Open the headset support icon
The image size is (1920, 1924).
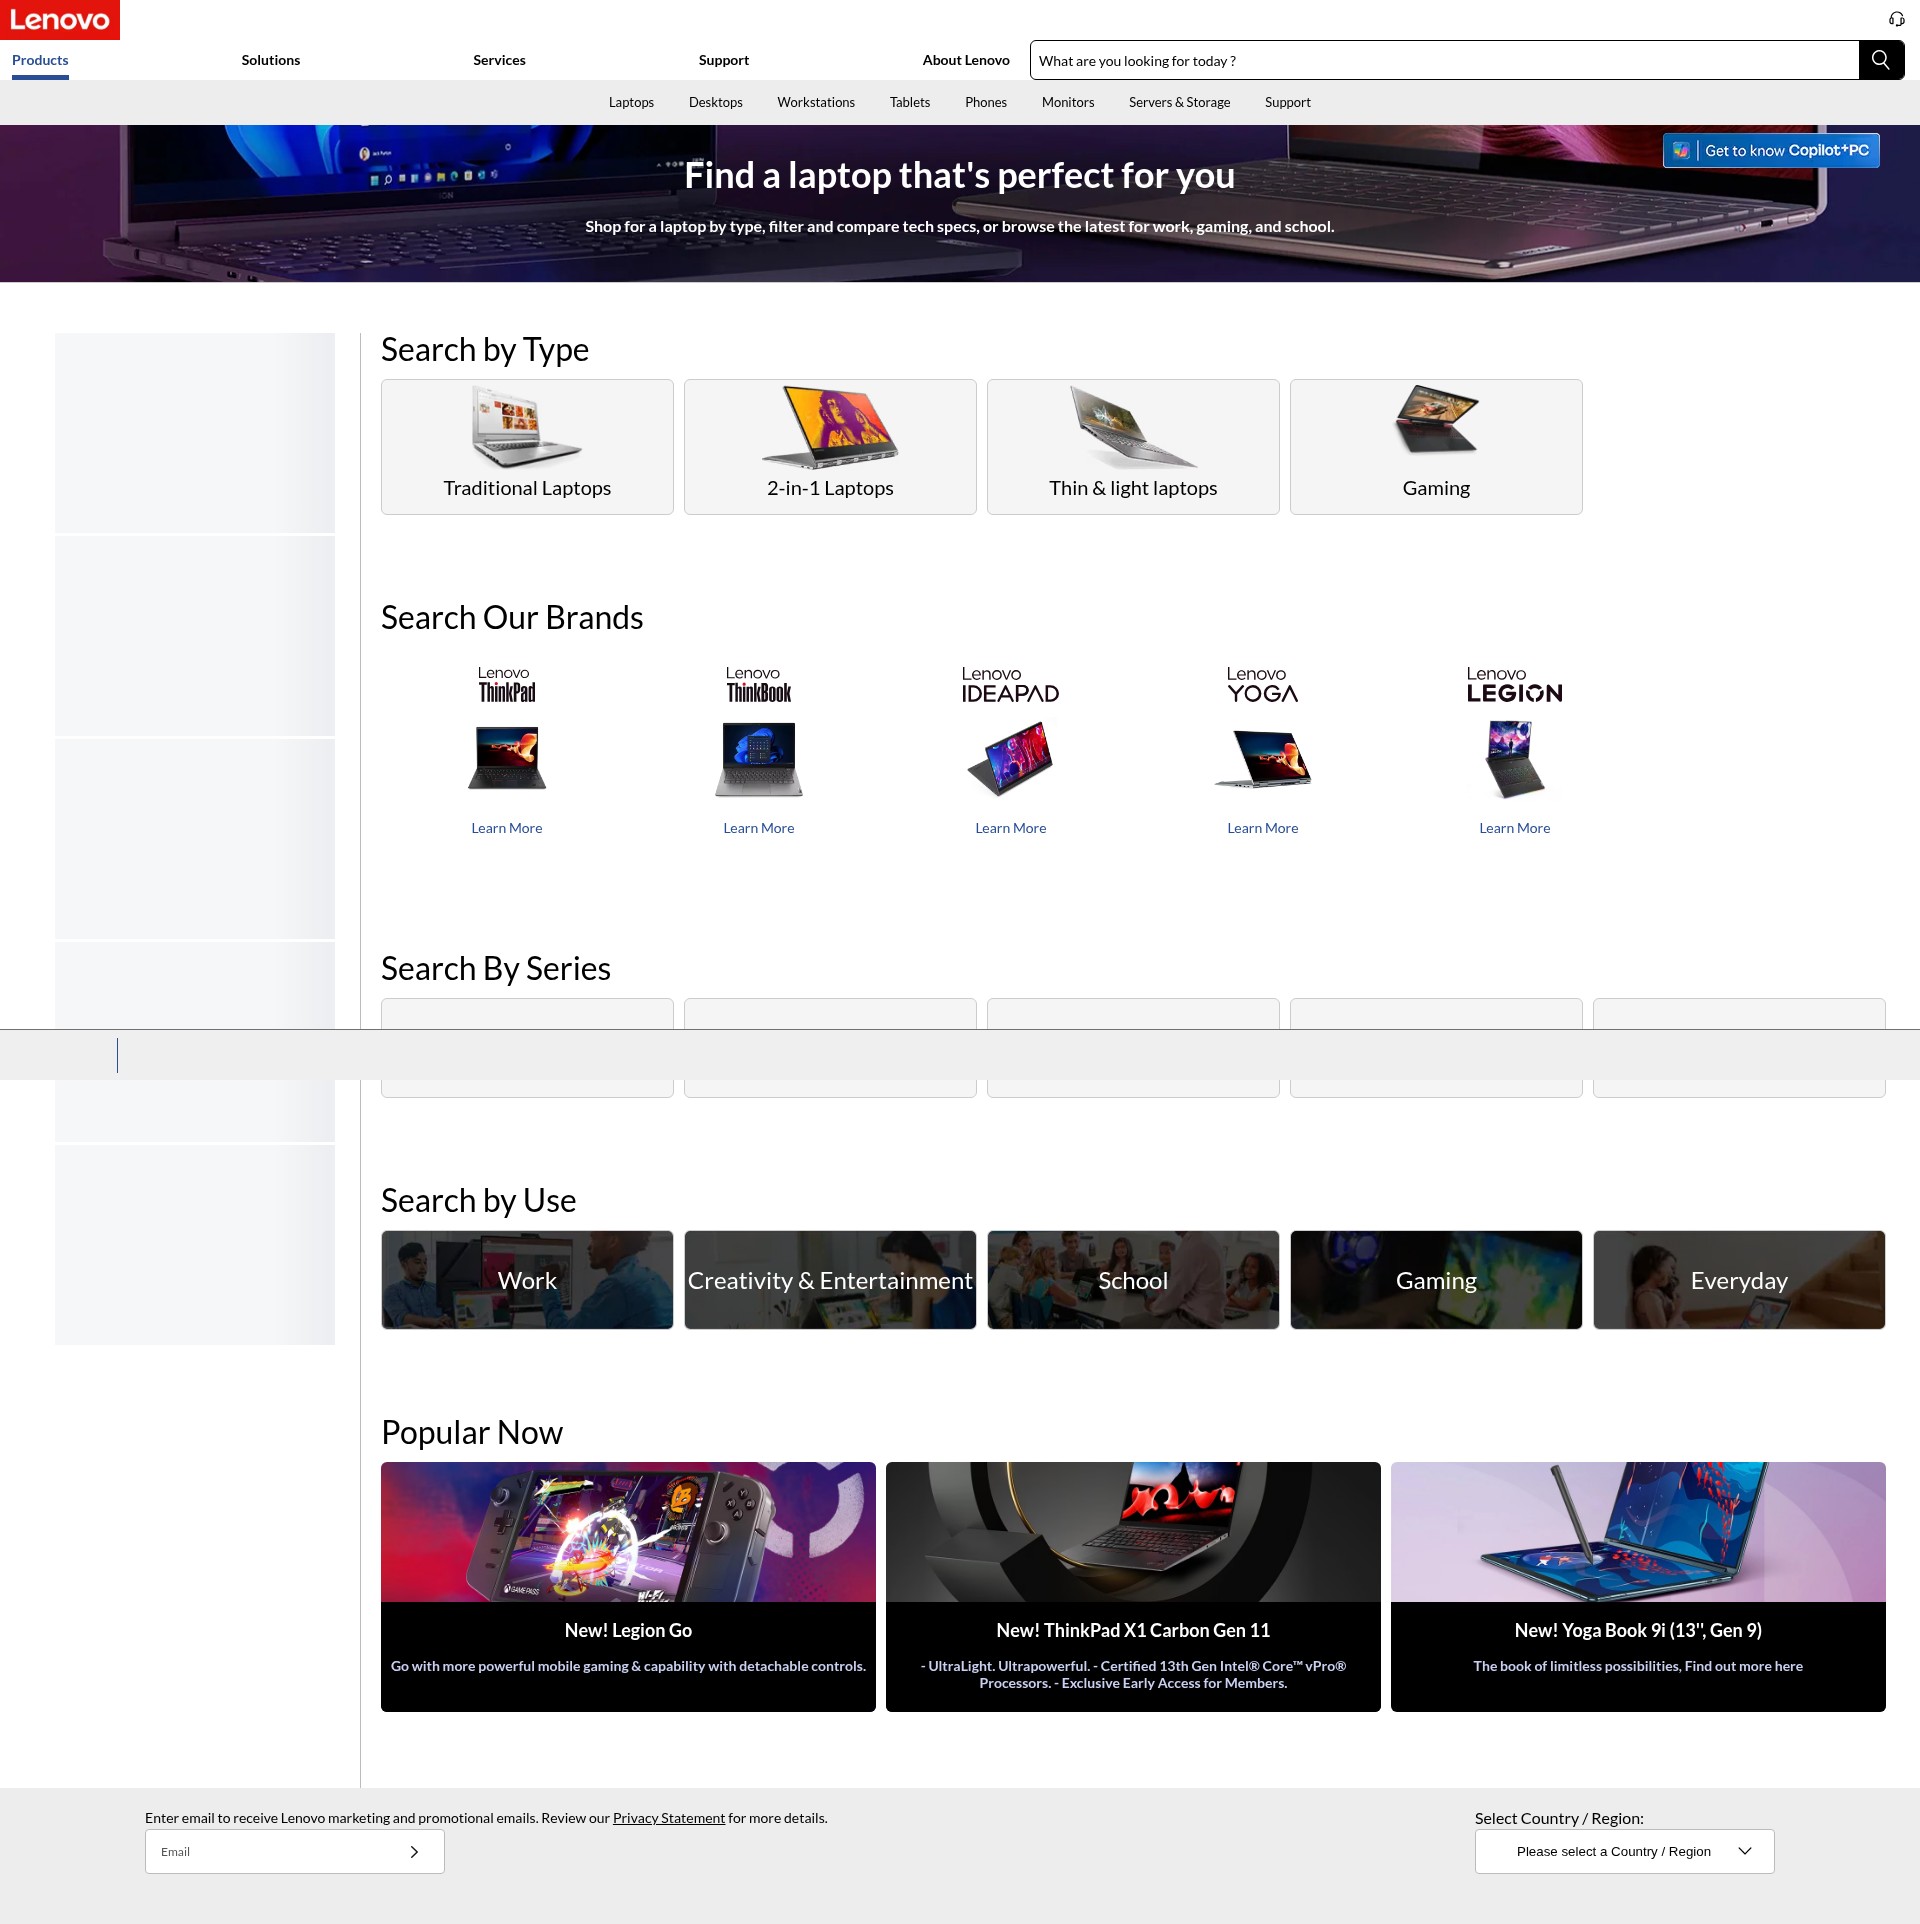[x=1896, y=19]
